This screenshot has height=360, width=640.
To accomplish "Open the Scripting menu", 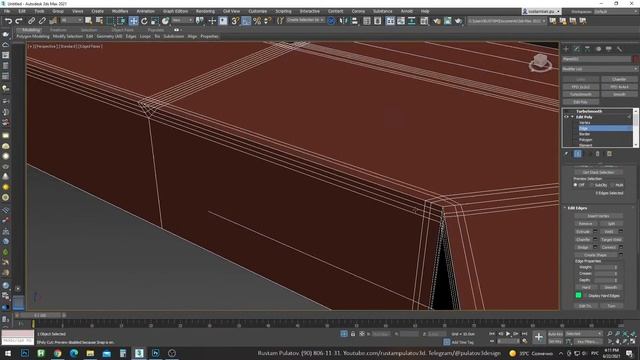I will click(283, 11).
